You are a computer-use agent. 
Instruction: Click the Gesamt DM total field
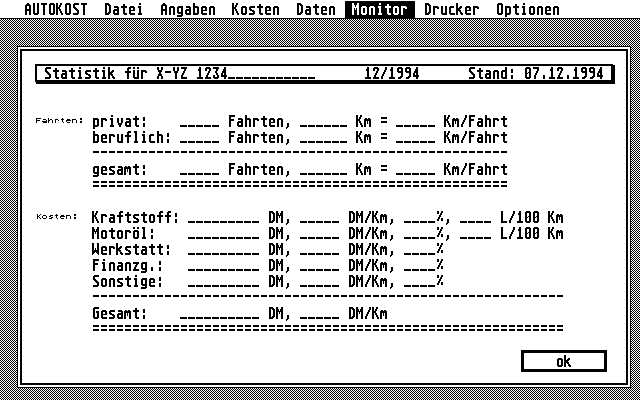[220, 313]
